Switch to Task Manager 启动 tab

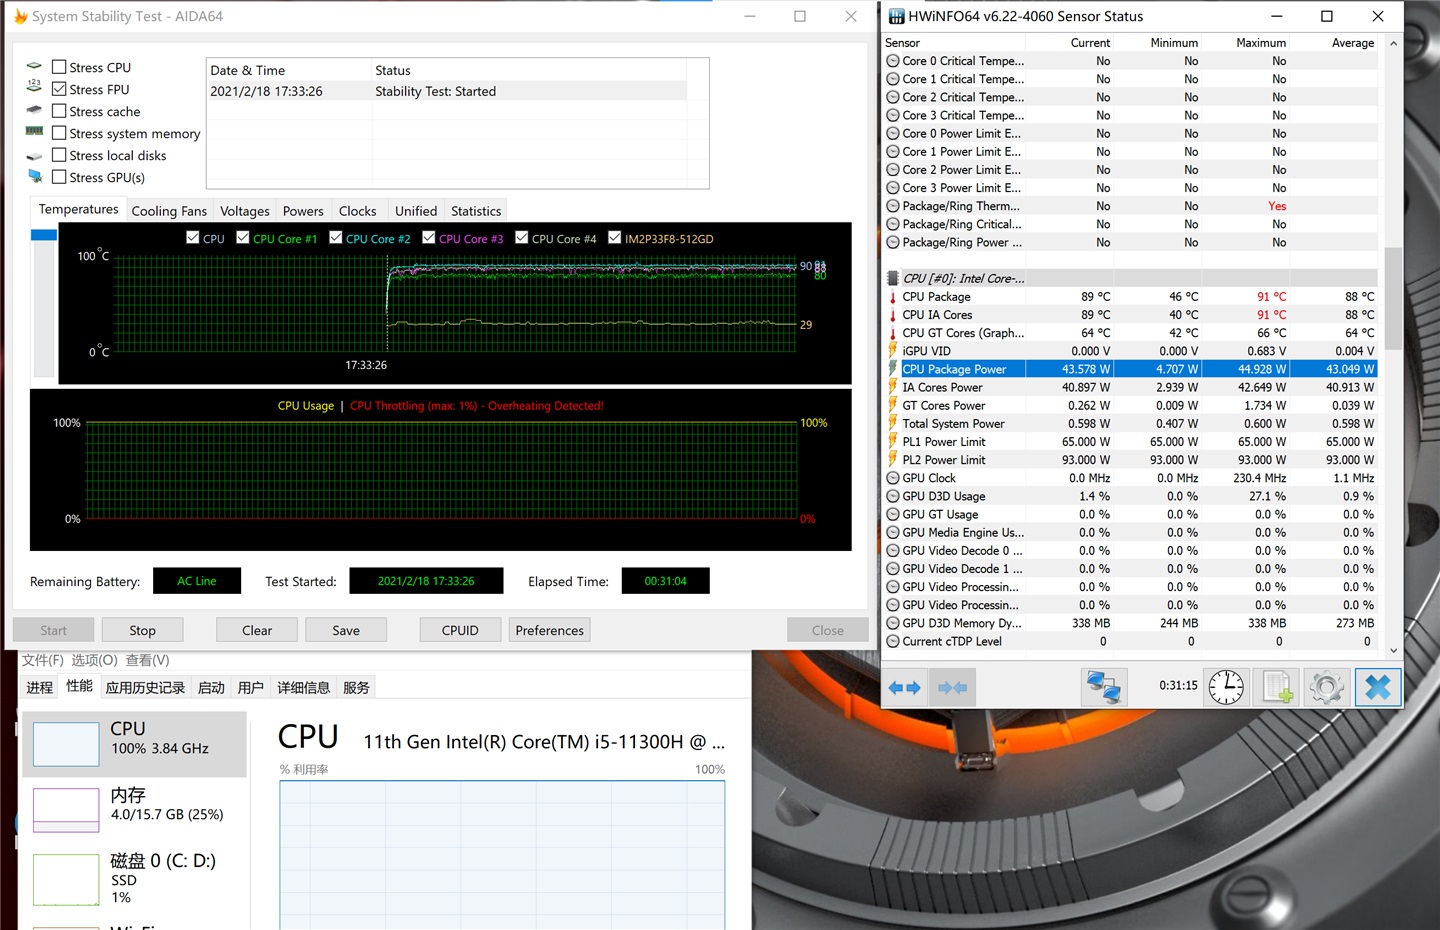[x=211, y=688]
